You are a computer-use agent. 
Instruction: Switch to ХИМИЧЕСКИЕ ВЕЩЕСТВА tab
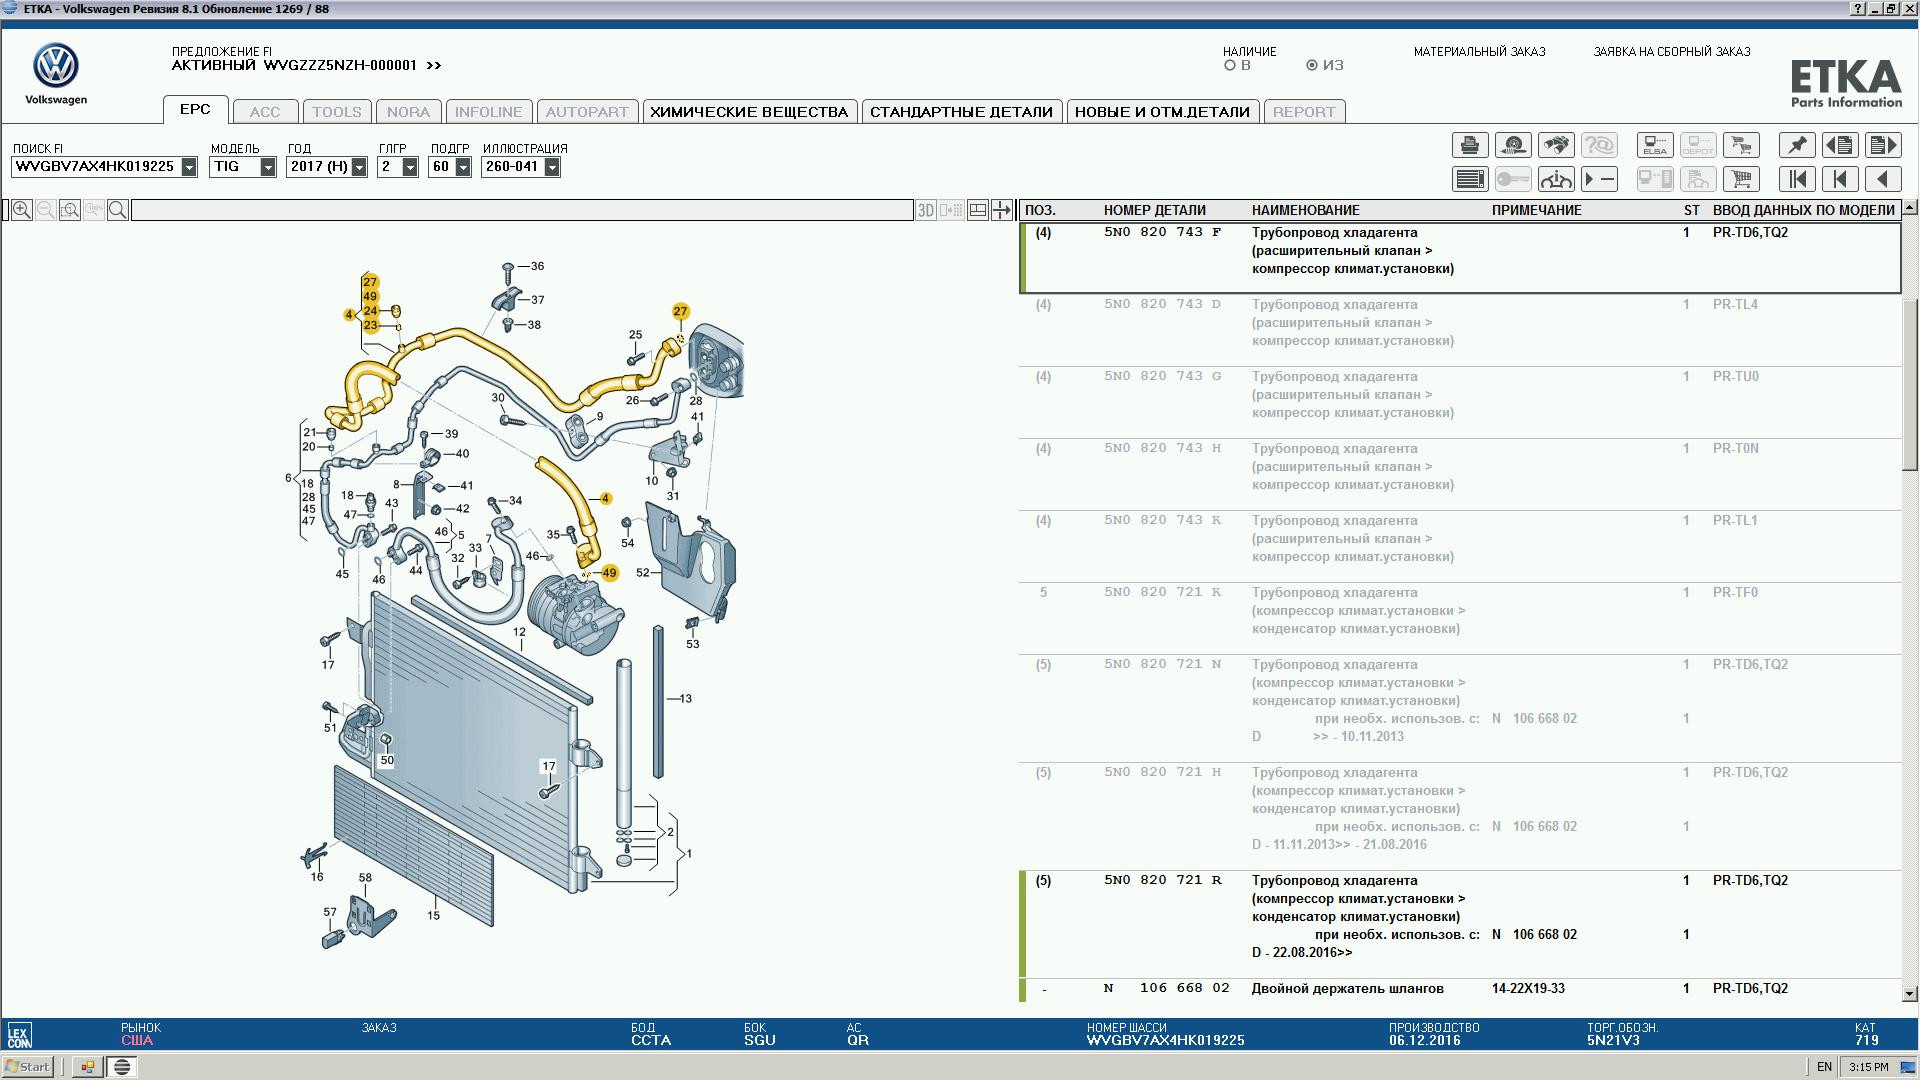pyautogui.click(x=749, y=112)
